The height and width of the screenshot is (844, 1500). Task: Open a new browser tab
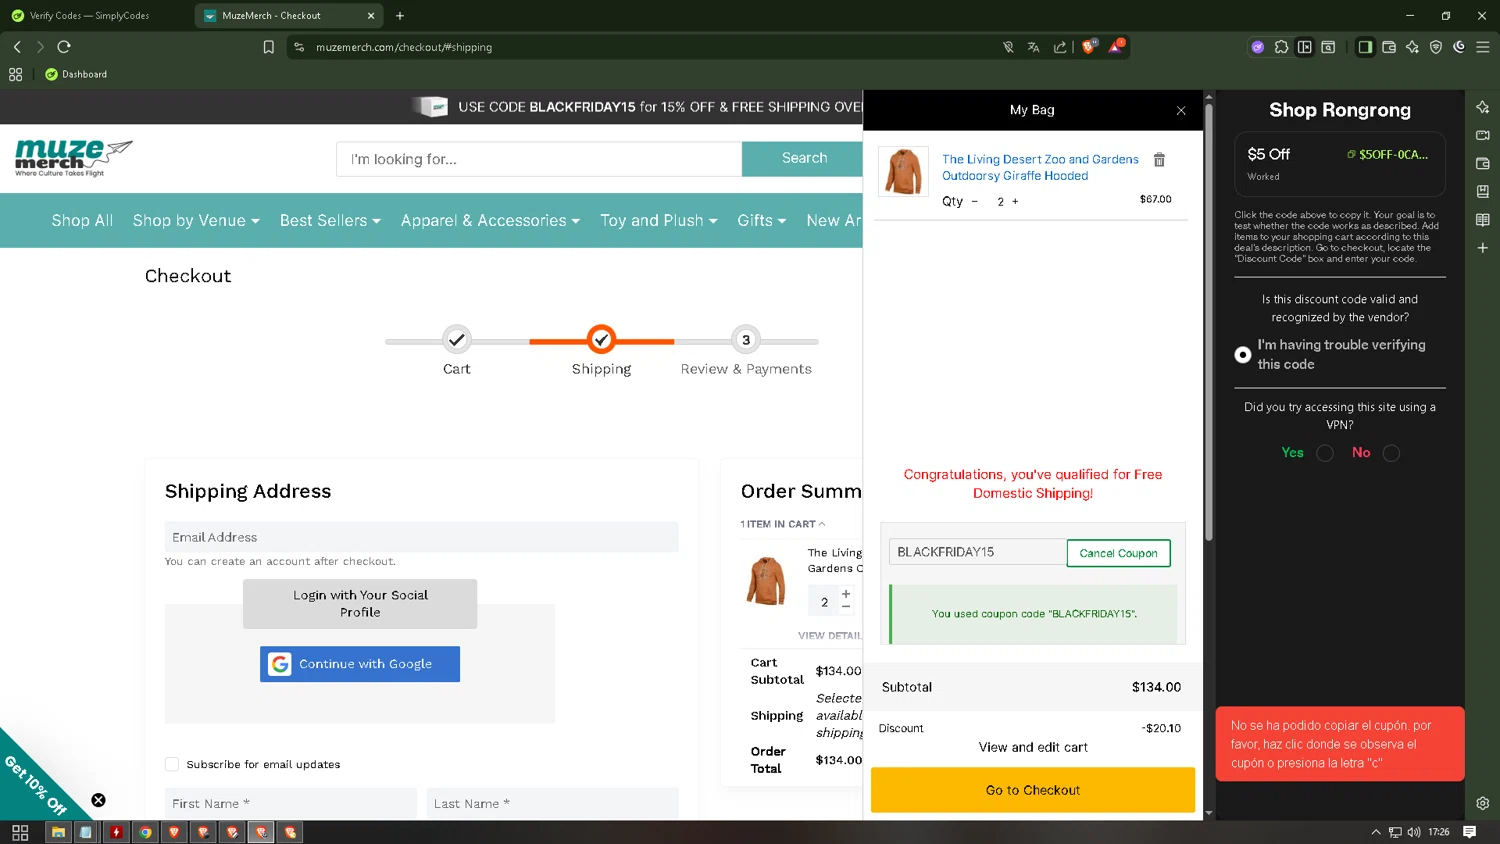[400, 16]
